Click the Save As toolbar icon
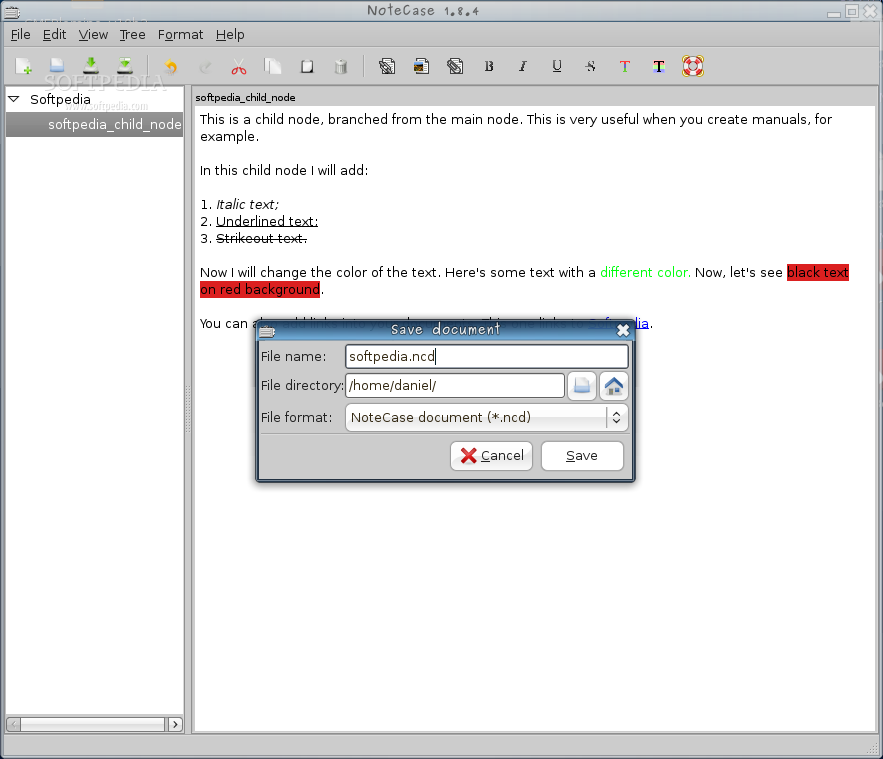This screenshot has height=759, width=883. [x=125, y=66]
